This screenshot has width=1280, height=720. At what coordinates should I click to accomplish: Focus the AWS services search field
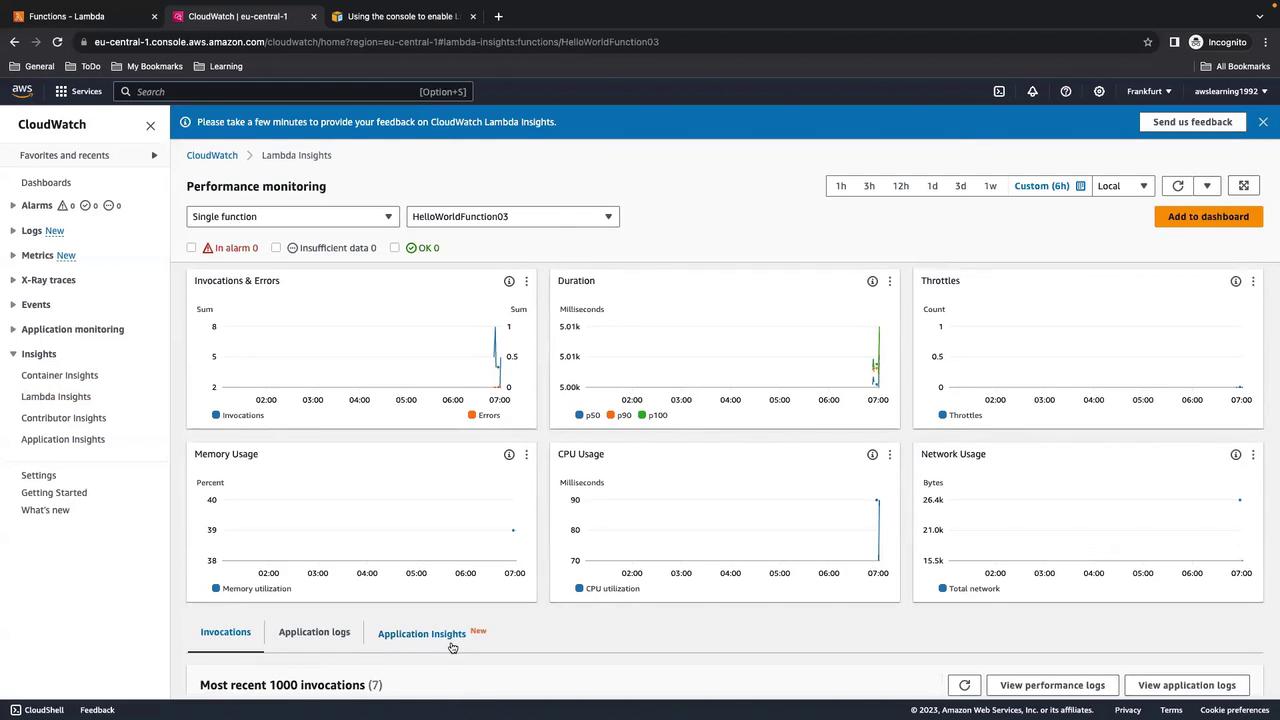[x=292, y=92]
